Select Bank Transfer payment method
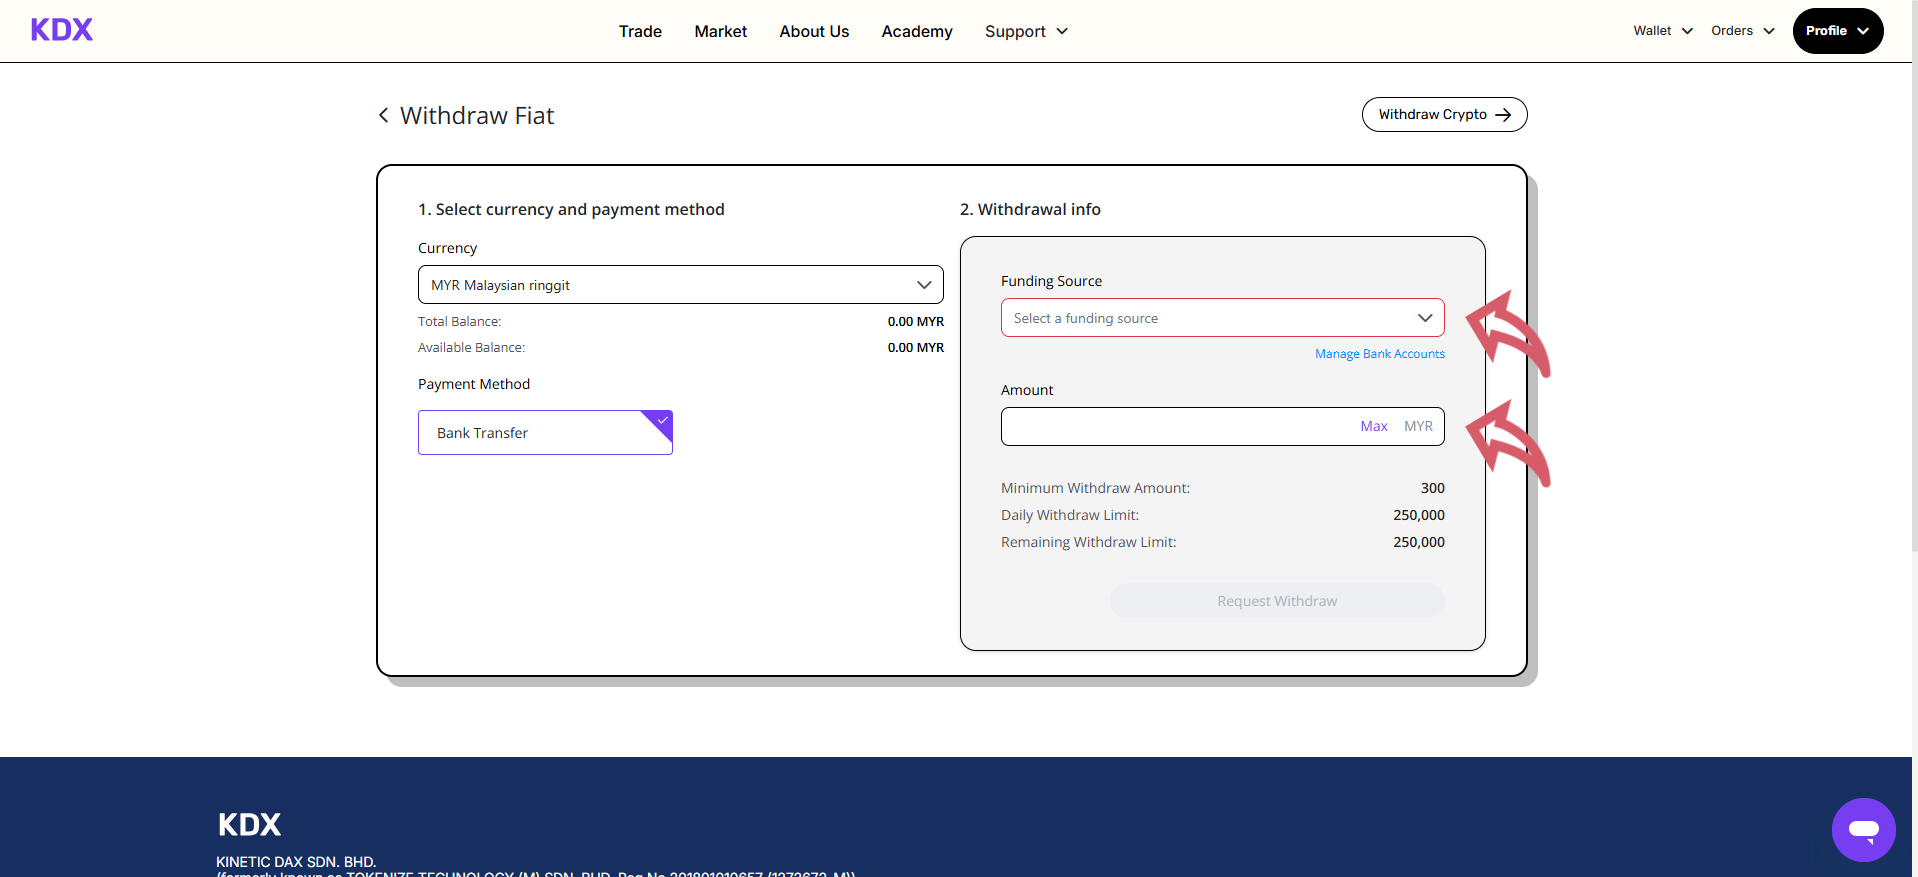 tap(545, 433)
